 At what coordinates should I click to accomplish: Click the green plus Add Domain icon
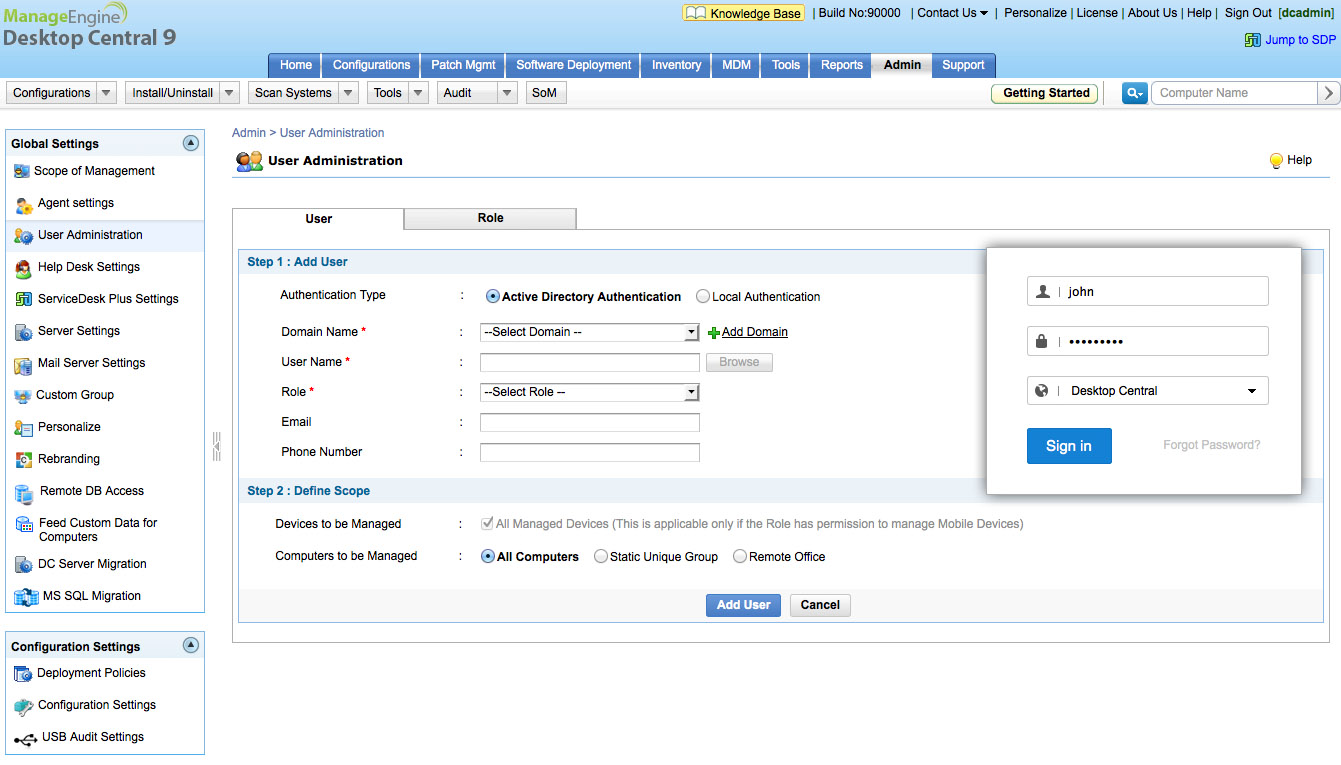pos(714,333)
